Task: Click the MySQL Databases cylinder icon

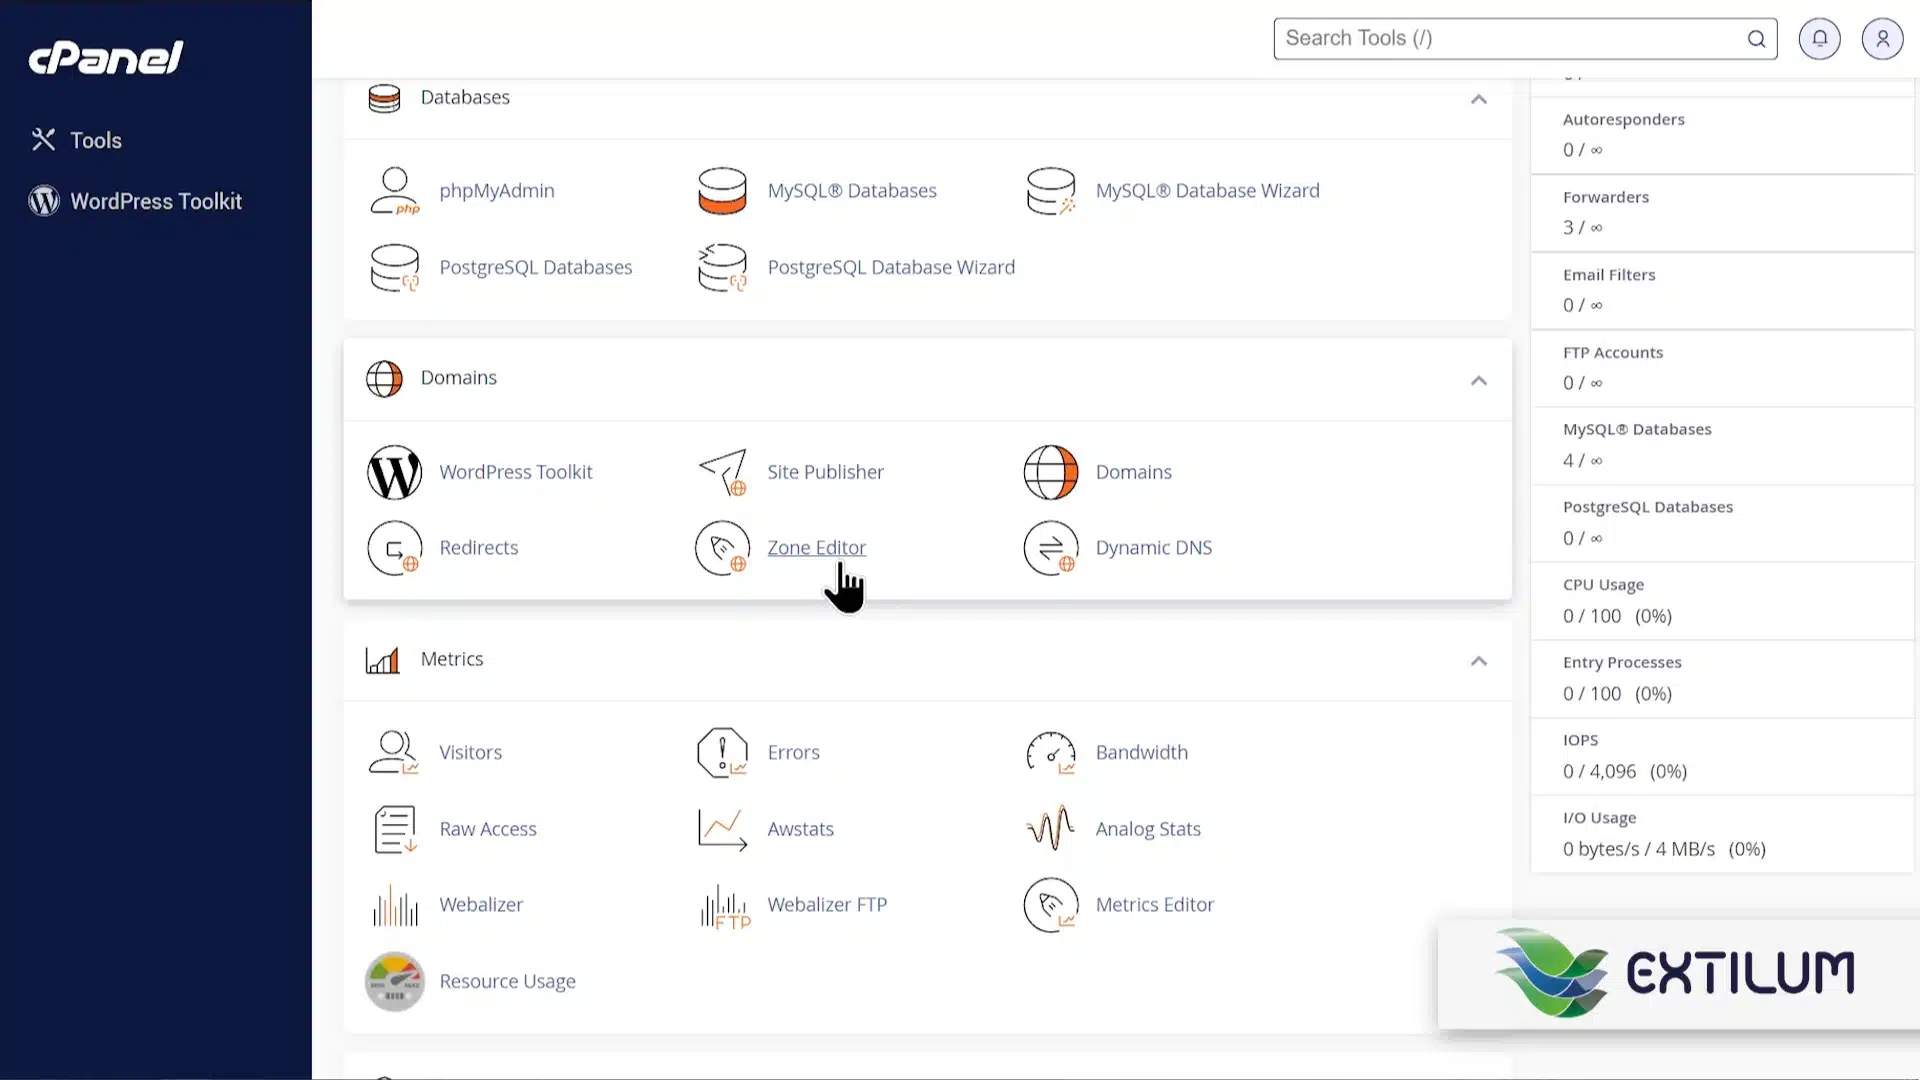Action: [x=722, y=191]
